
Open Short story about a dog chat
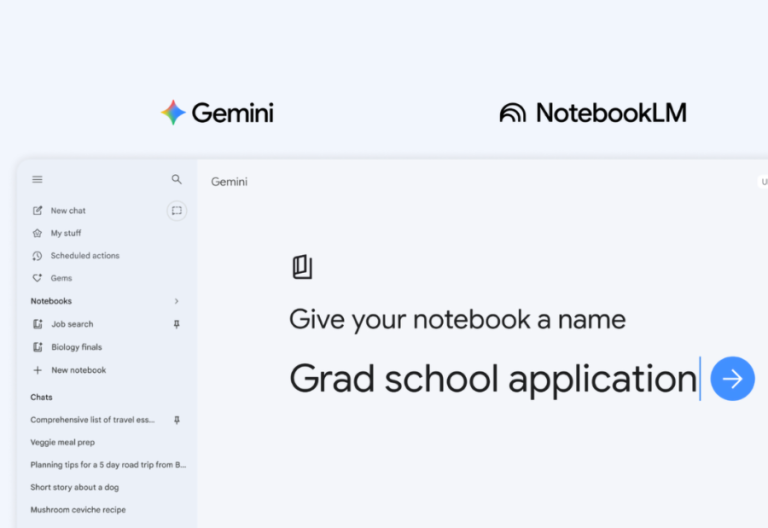[74, 487]
